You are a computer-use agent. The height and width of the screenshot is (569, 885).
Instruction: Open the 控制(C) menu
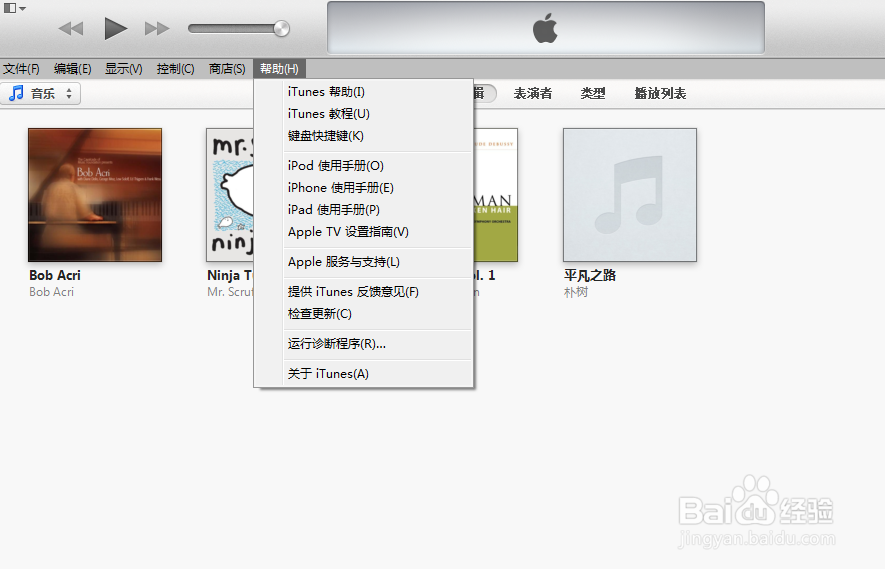click(176, 69)
